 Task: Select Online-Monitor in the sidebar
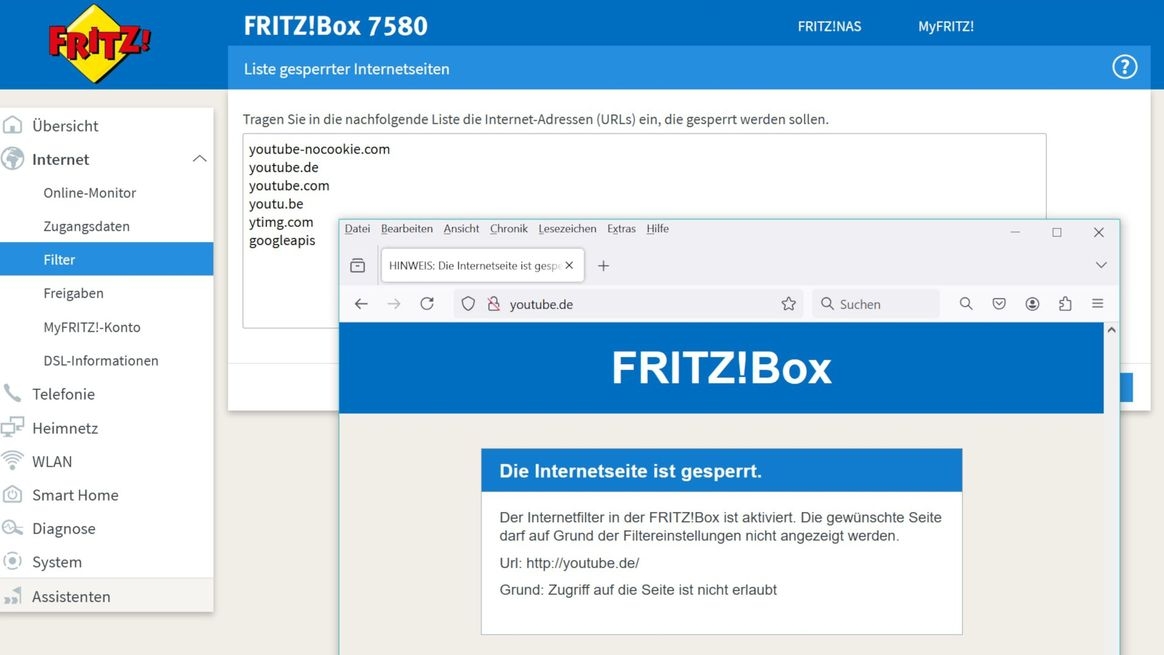pyautogui.click(x=90, y=193)
